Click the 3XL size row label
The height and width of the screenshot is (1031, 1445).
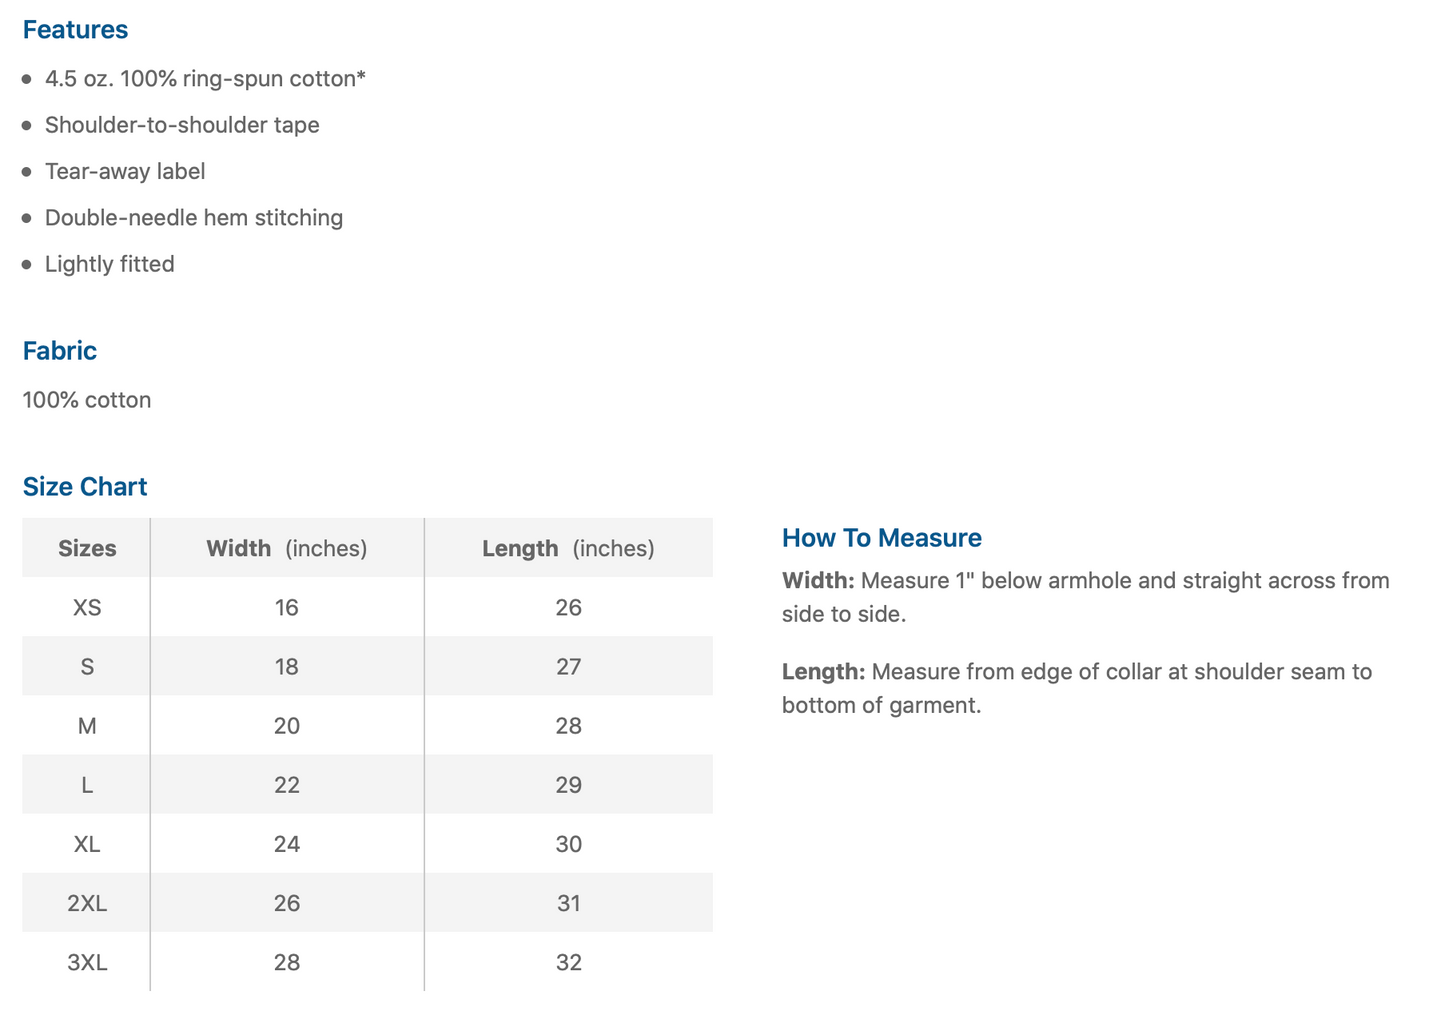click(87, 962)
